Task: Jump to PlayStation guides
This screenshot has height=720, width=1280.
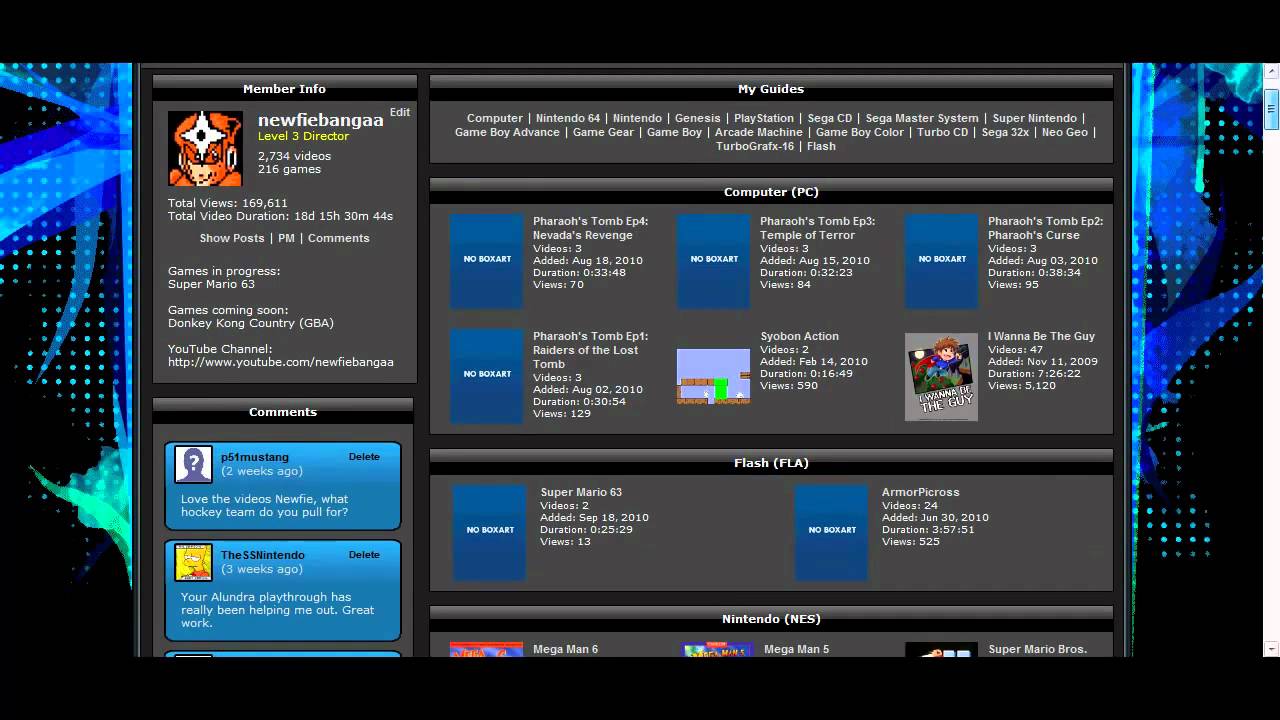Action: coord(764,118)
